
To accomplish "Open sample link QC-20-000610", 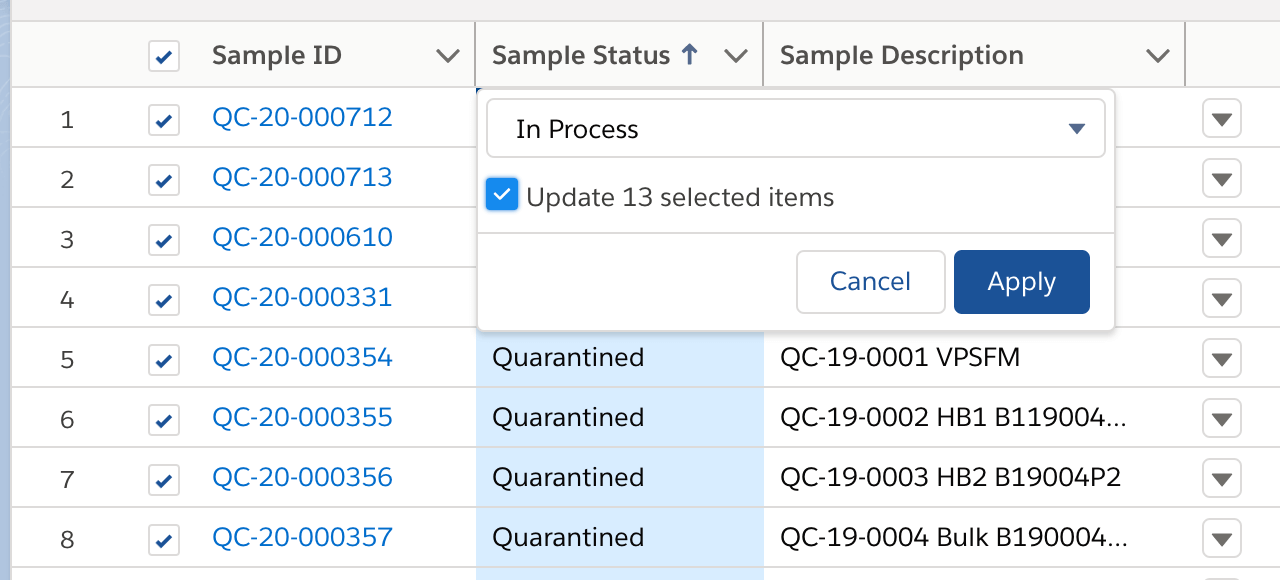I will (302, 238).
